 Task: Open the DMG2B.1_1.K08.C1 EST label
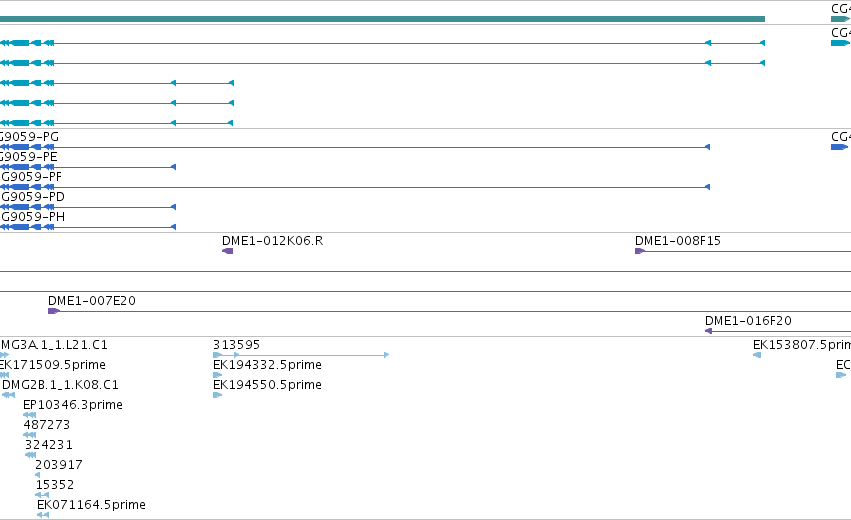pyautogui.click(x=60, y=385)
